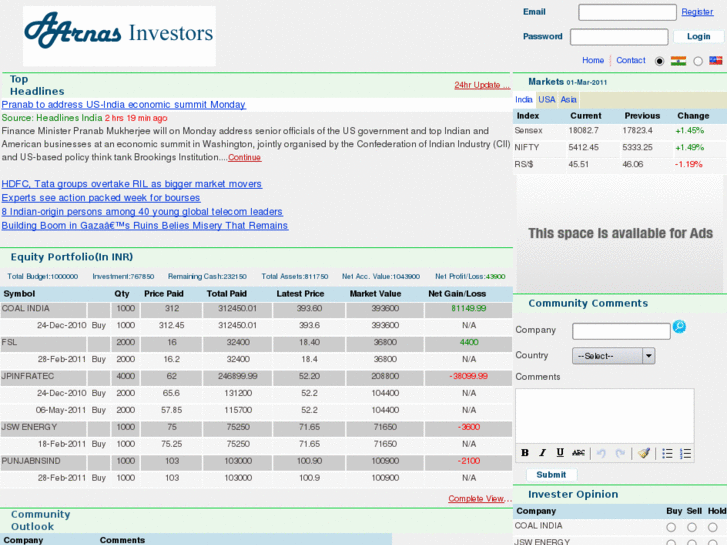The width and height of the screenshot is (727, 545).
Task: Click the -38099.99 loss value
Action: click(x=468, y=376)
